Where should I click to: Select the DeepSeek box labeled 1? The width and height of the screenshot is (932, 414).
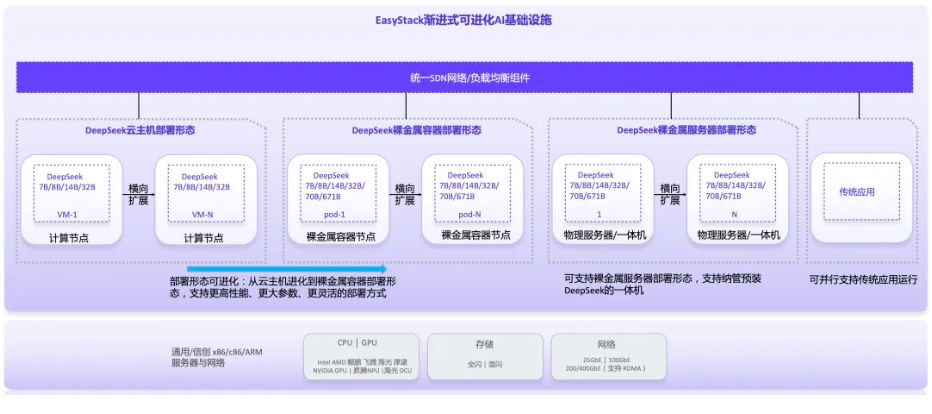(x=603, y=194)
